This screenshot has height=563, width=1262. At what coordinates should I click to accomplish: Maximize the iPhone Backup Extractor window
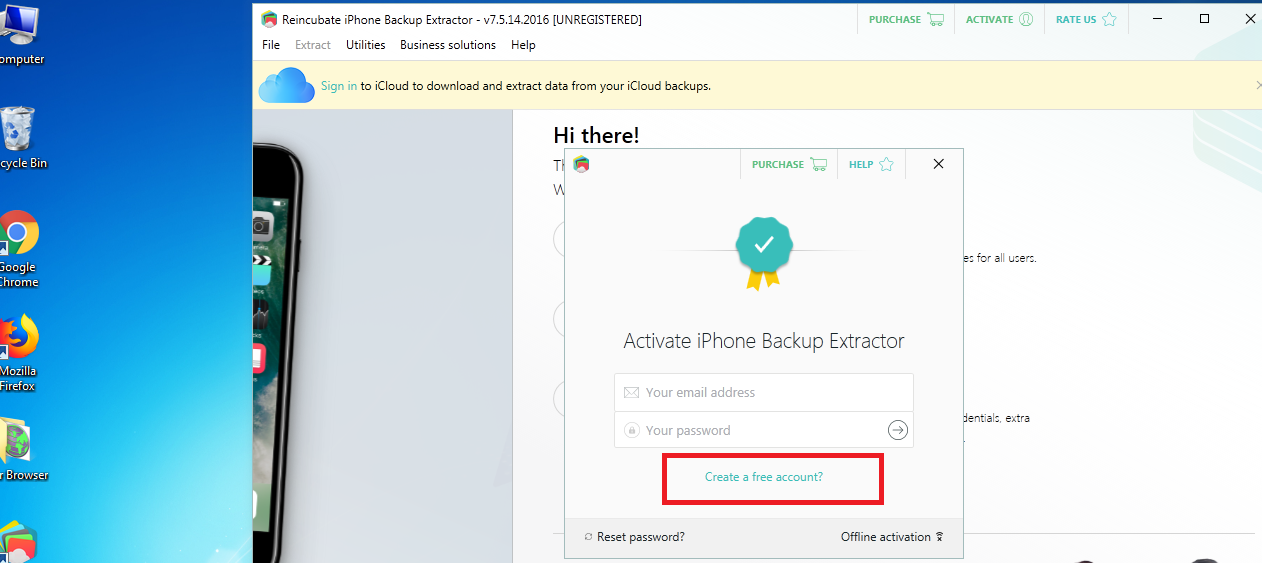(x=1204, y=19)
